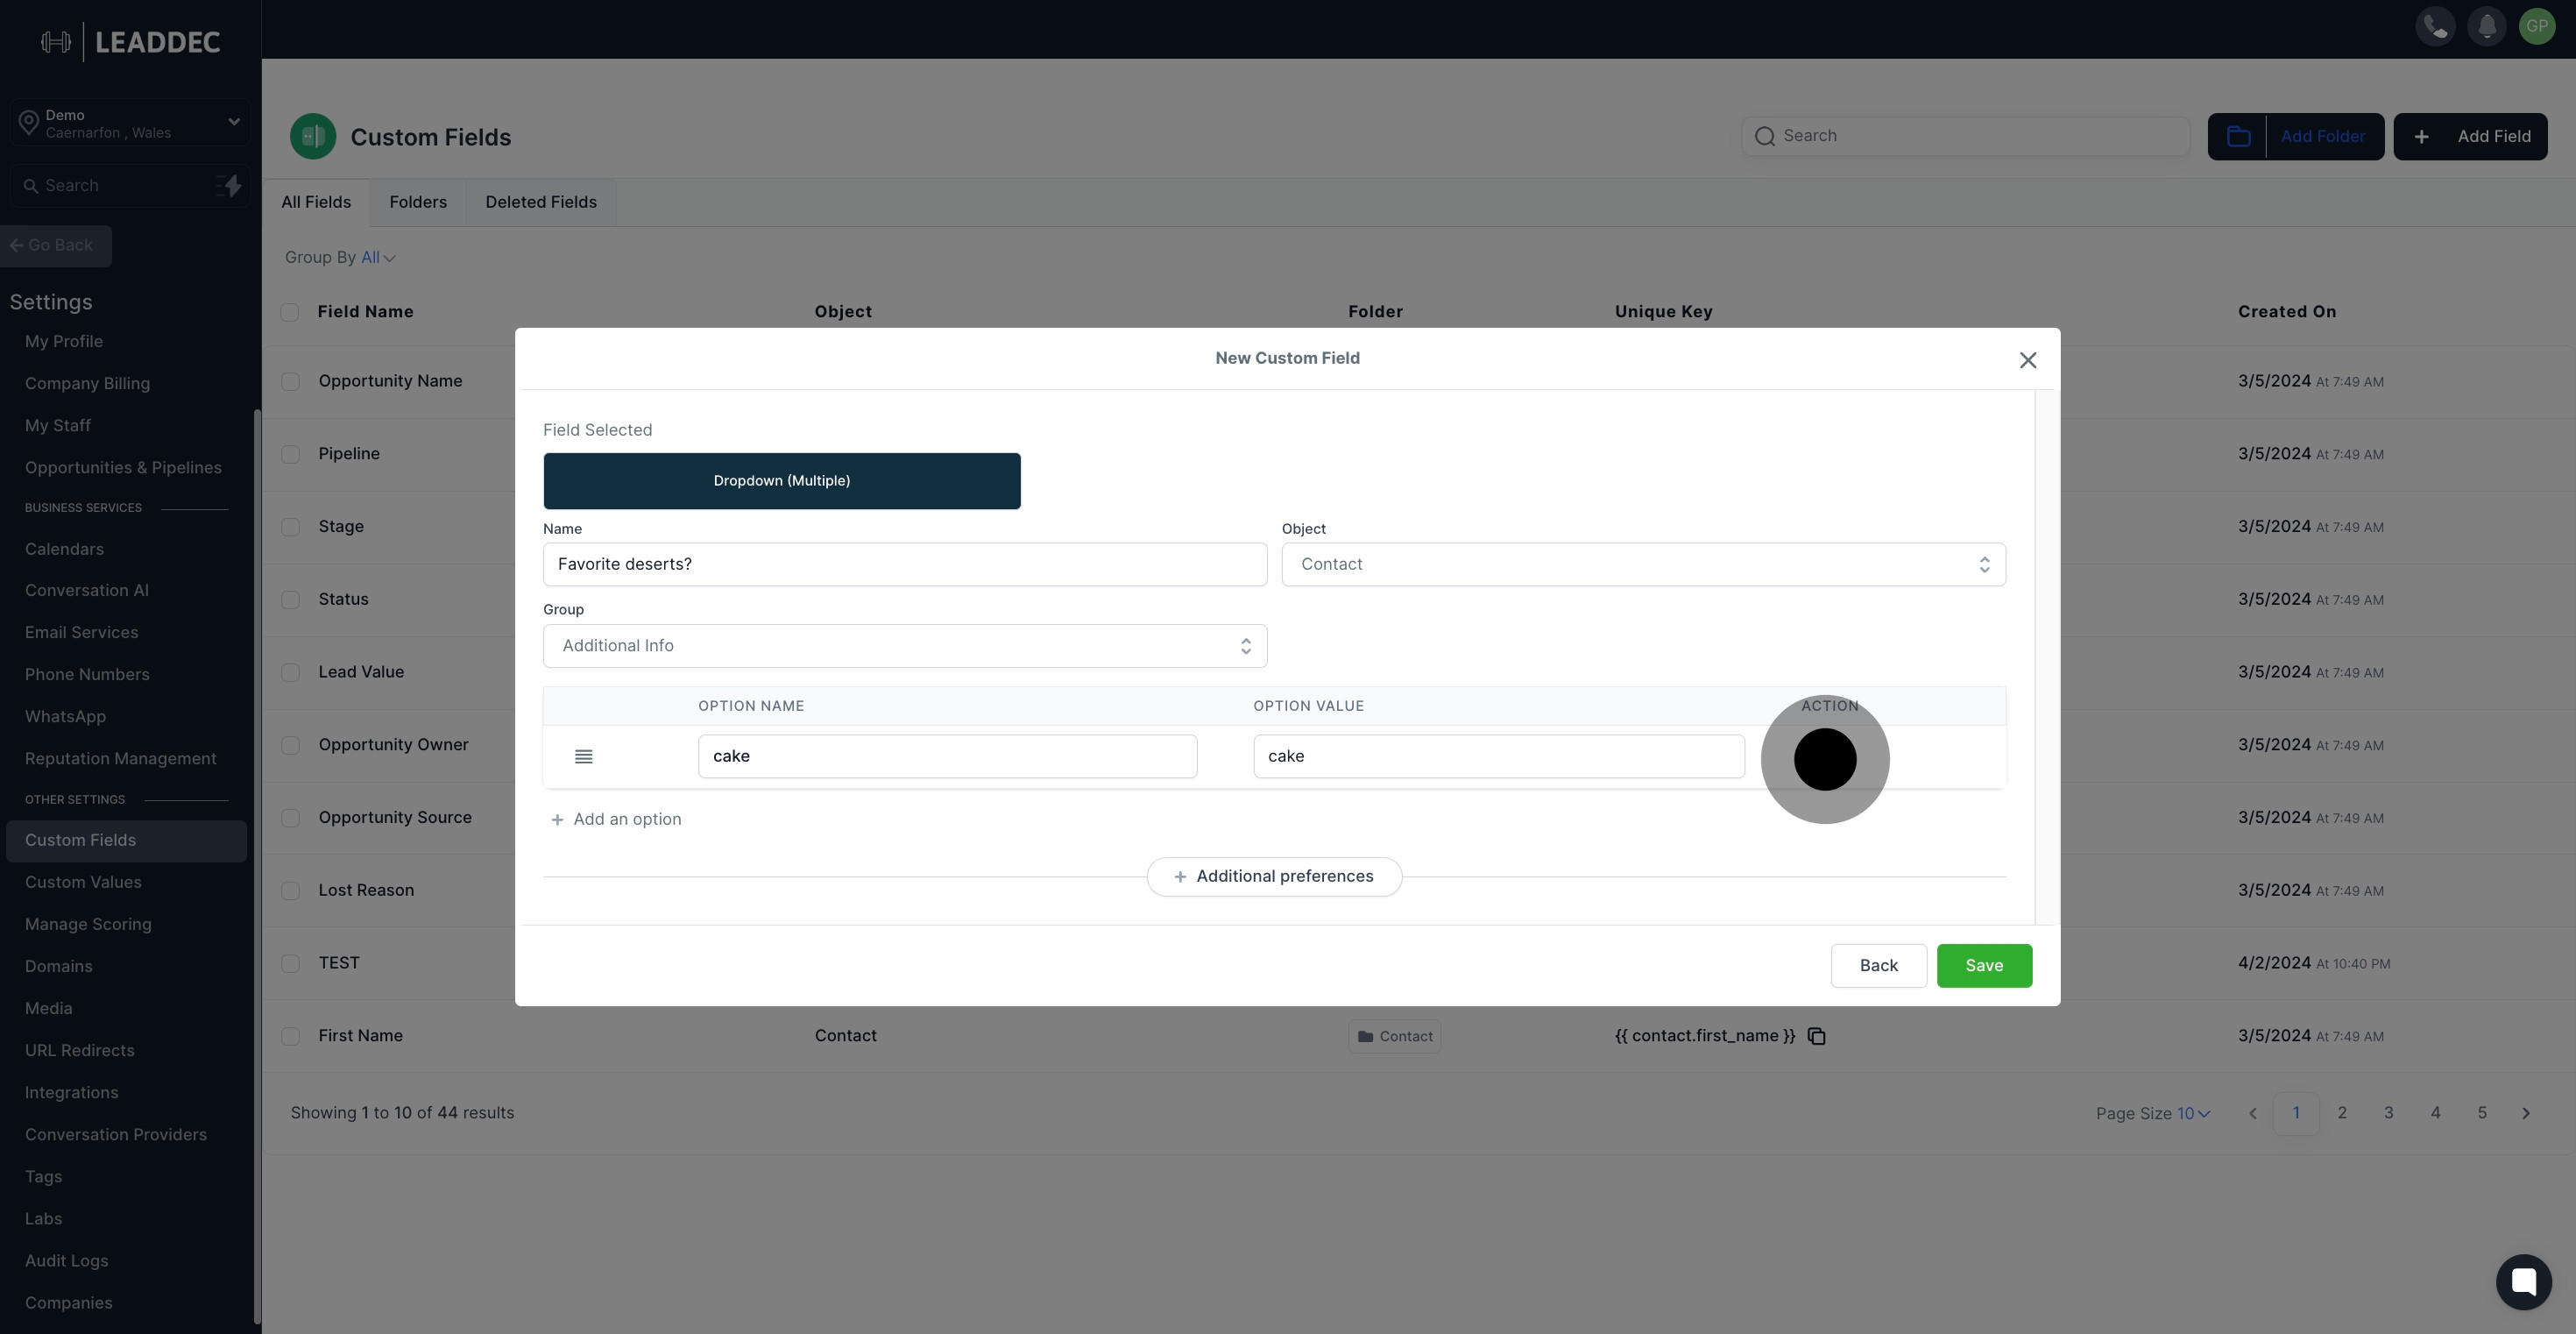Click the Custom Fields green page icon
The image size is (2576, 1334).
tap(313, 136)
